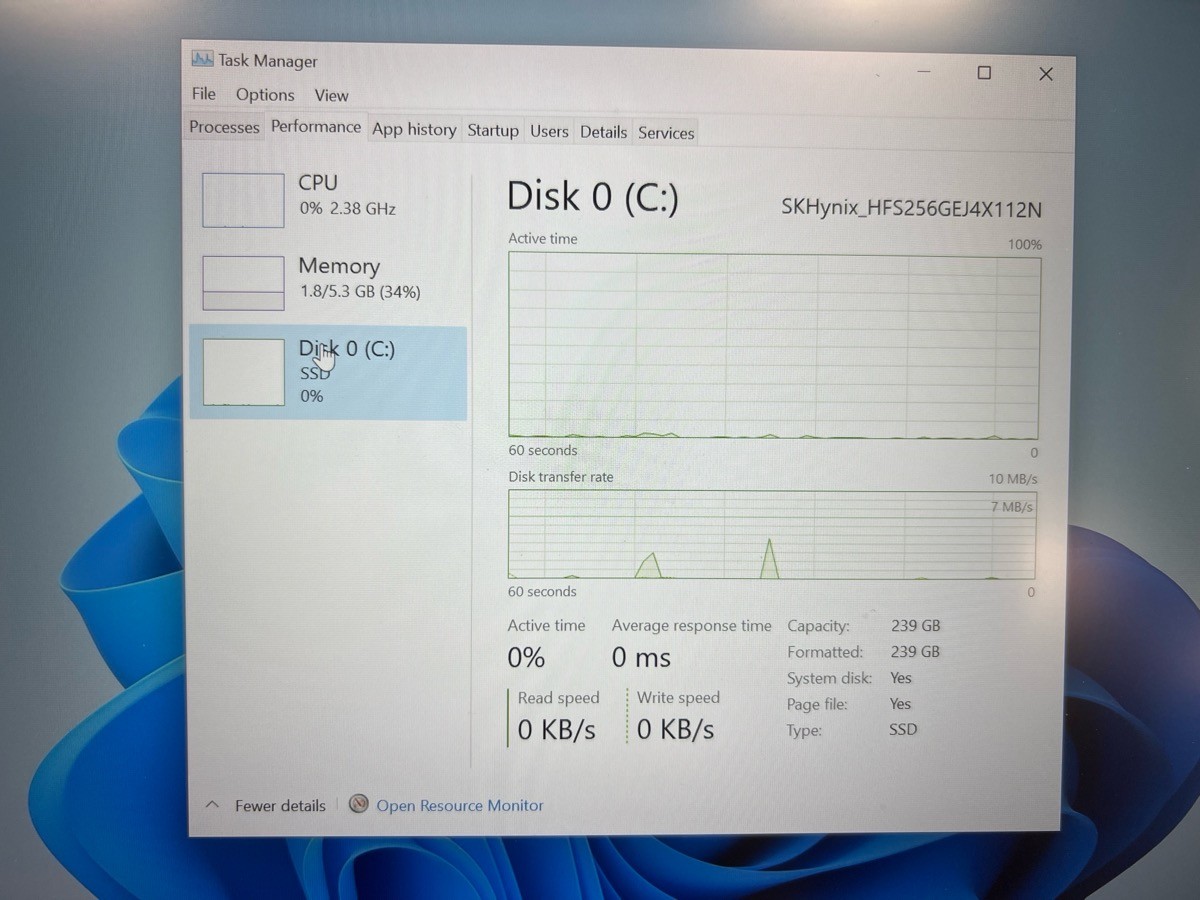Open the Details tab

click(x=603, y=131)
